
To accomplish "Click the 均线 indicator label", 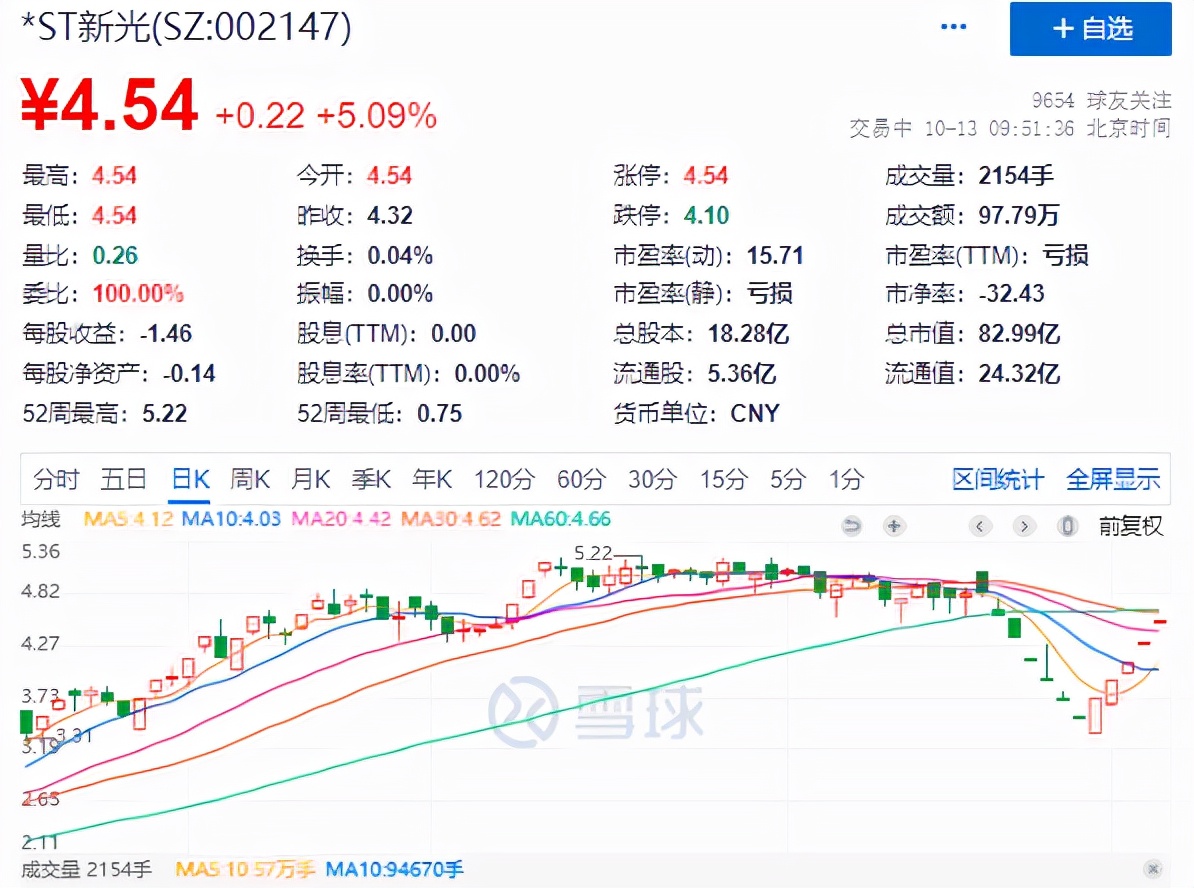I will (41, 519).
